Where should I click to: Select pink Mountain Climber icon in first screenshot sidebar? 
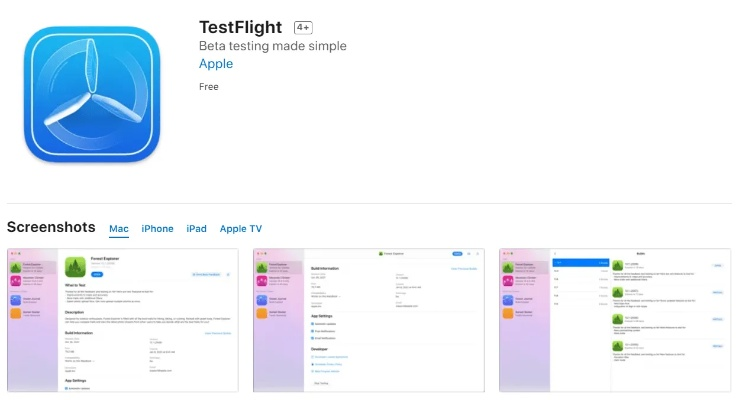14,281
